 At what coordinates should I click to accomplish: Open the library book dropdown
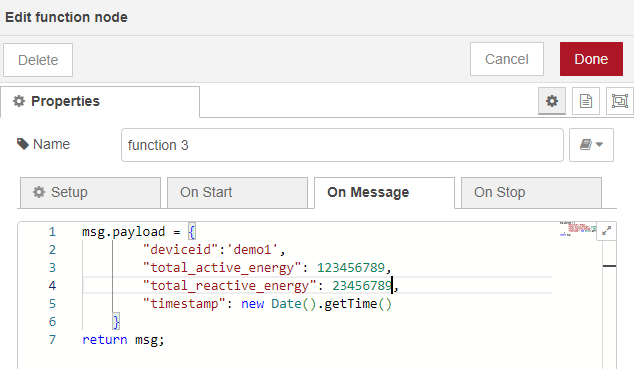click(x=591, y=145)
